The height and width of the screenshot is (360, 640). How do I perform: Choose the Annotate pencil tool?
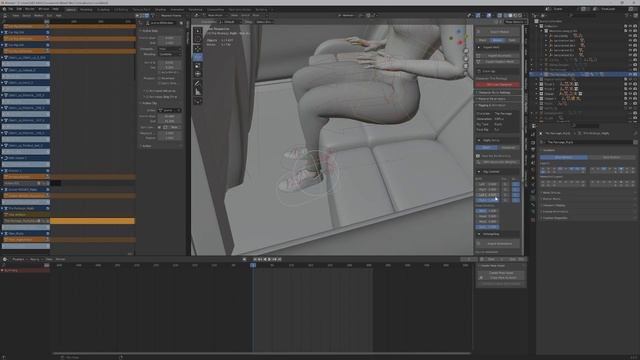coord(198,83)
